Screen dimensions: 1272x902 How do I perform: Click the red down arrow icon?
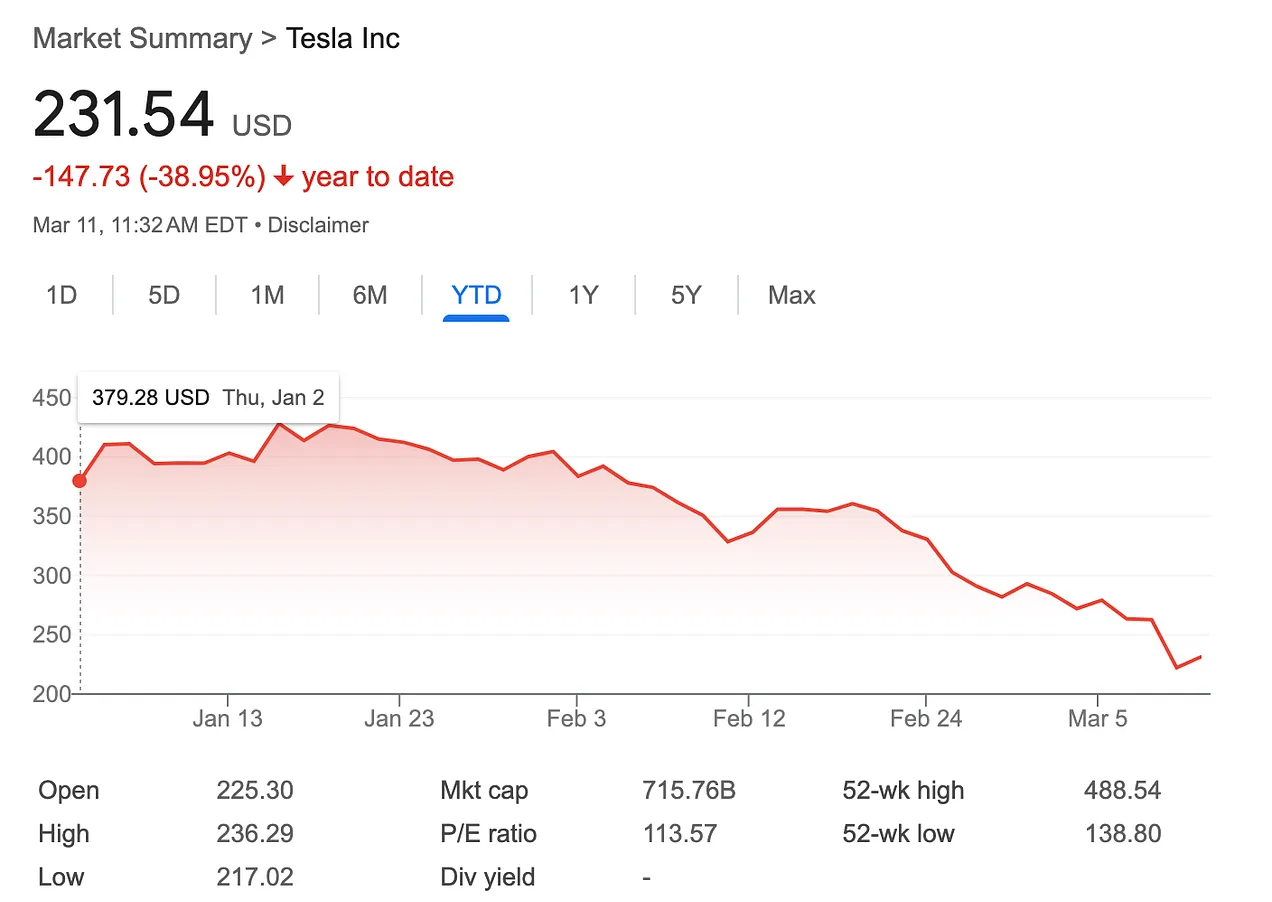point(283,177)
